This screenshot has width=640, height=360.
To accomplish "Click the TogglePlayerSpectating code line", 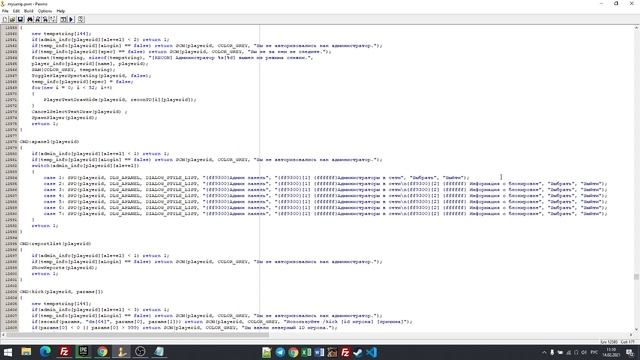I will tap(91, 76).
